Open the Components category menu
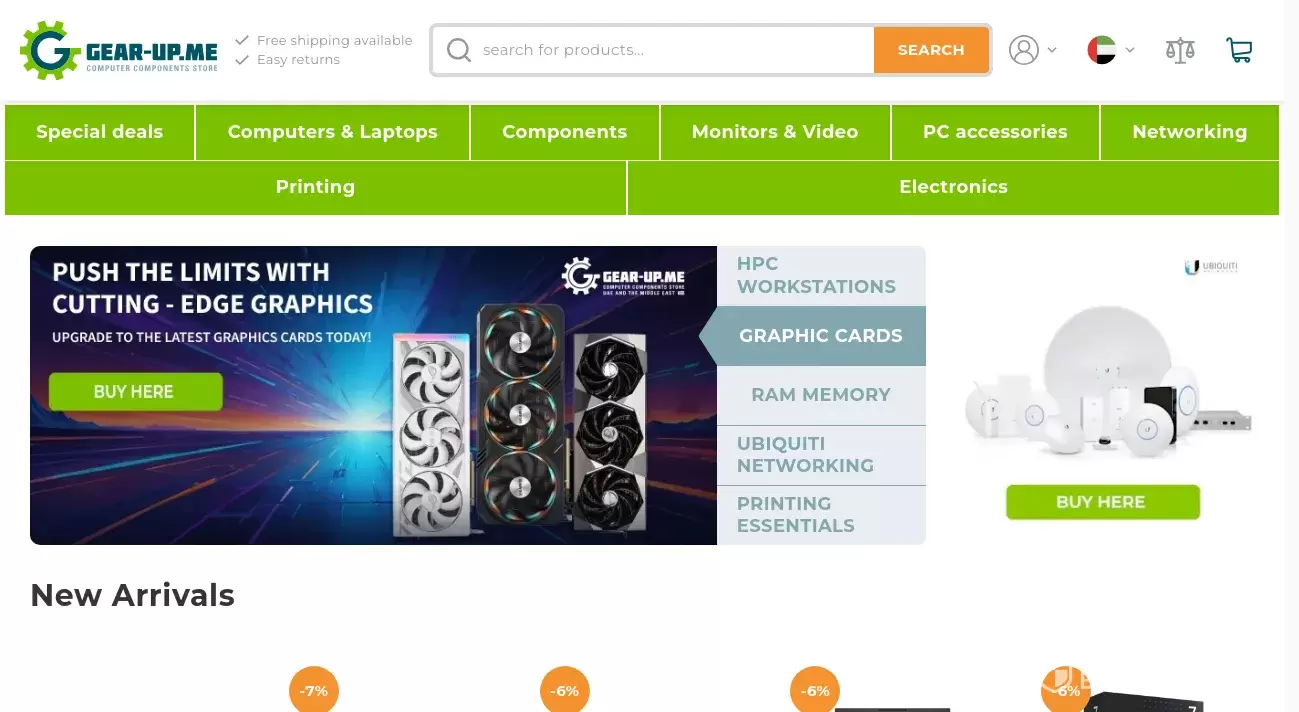Viewport: 1299px width, 712px height. pyautogui.click(x=564, y=132)
